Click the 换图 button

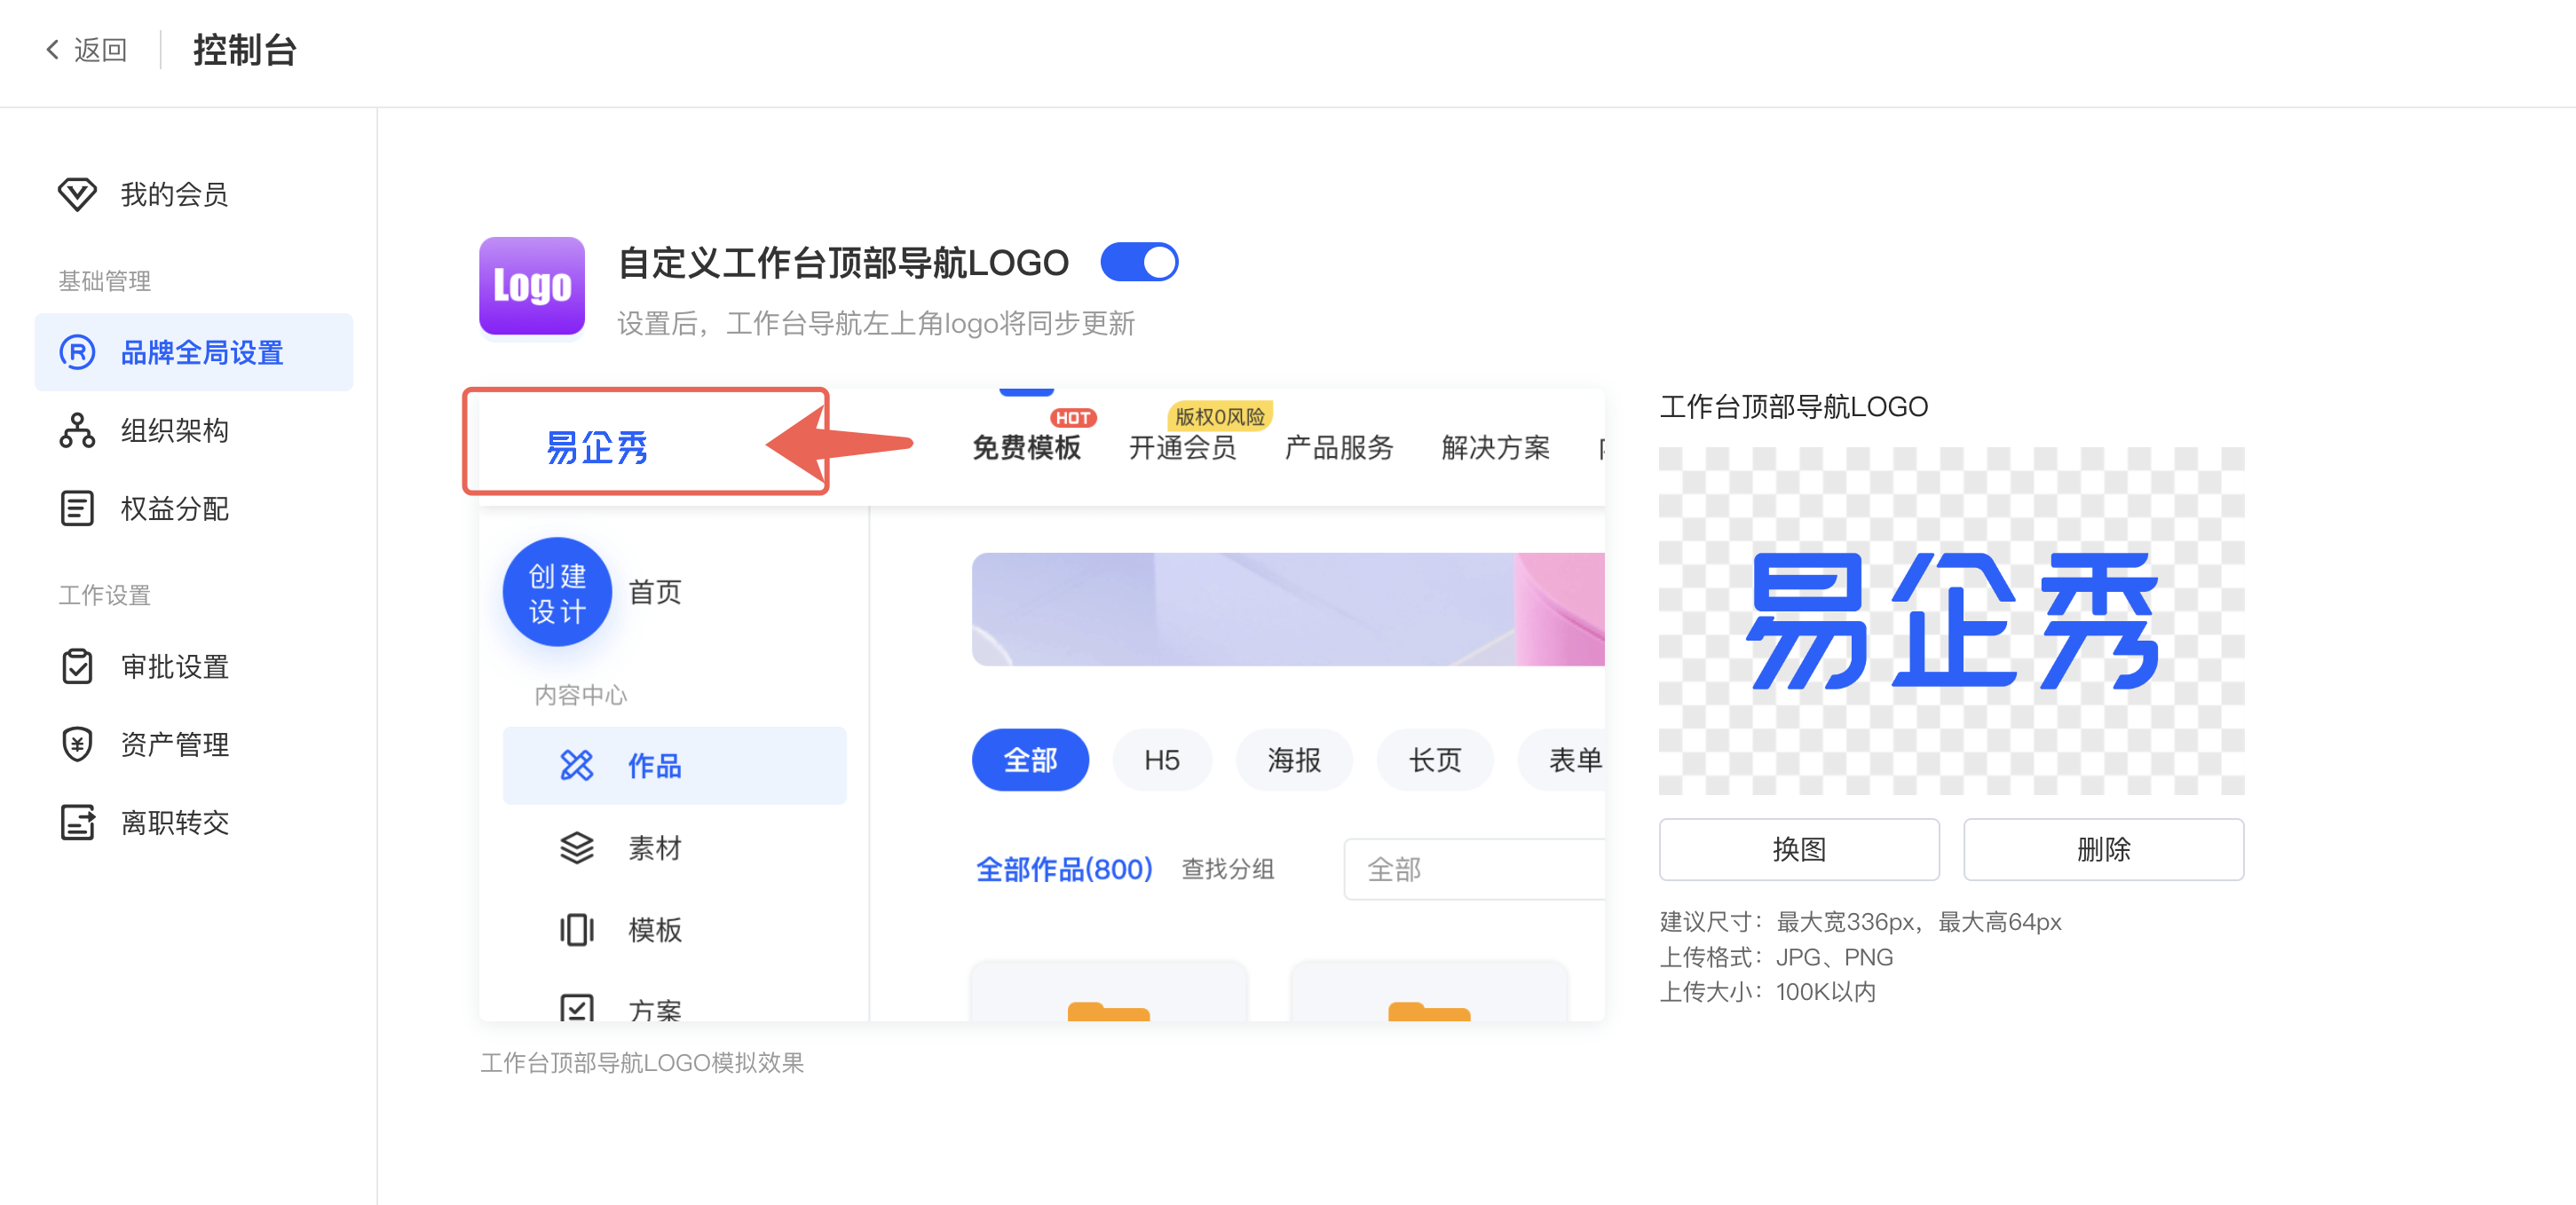pos(1798,849)
